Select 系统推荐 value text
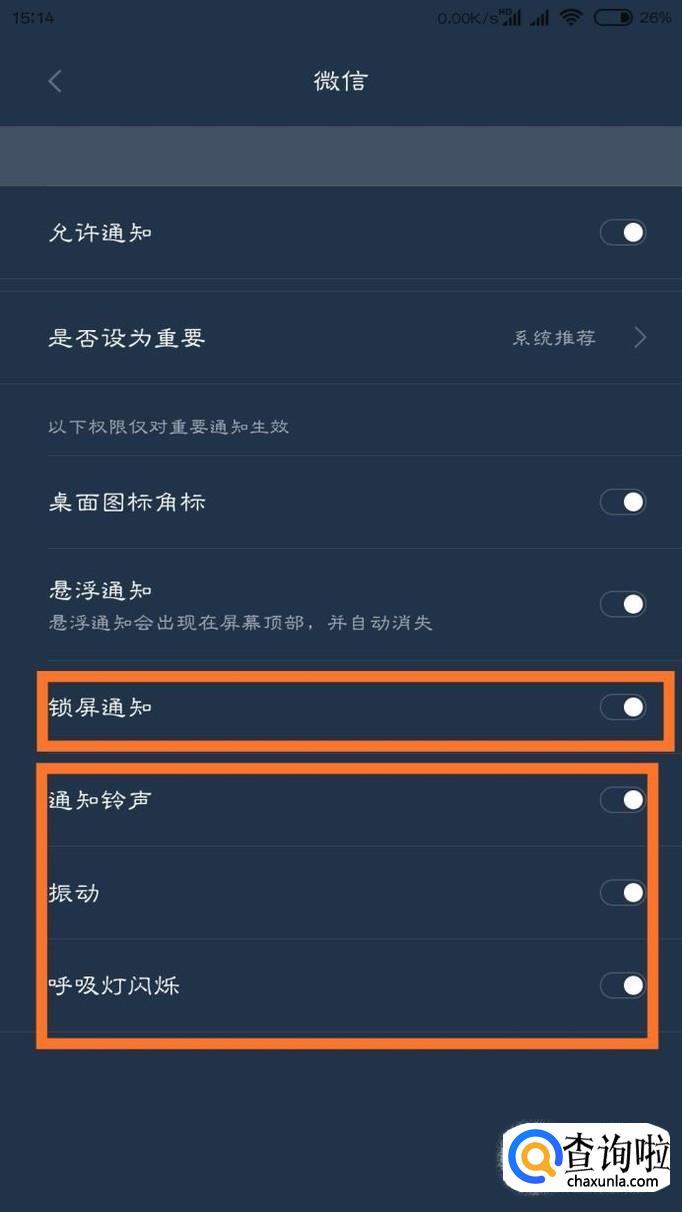Image resolution: width=682 pixels, height=1212 pixels. click(554, 338)
